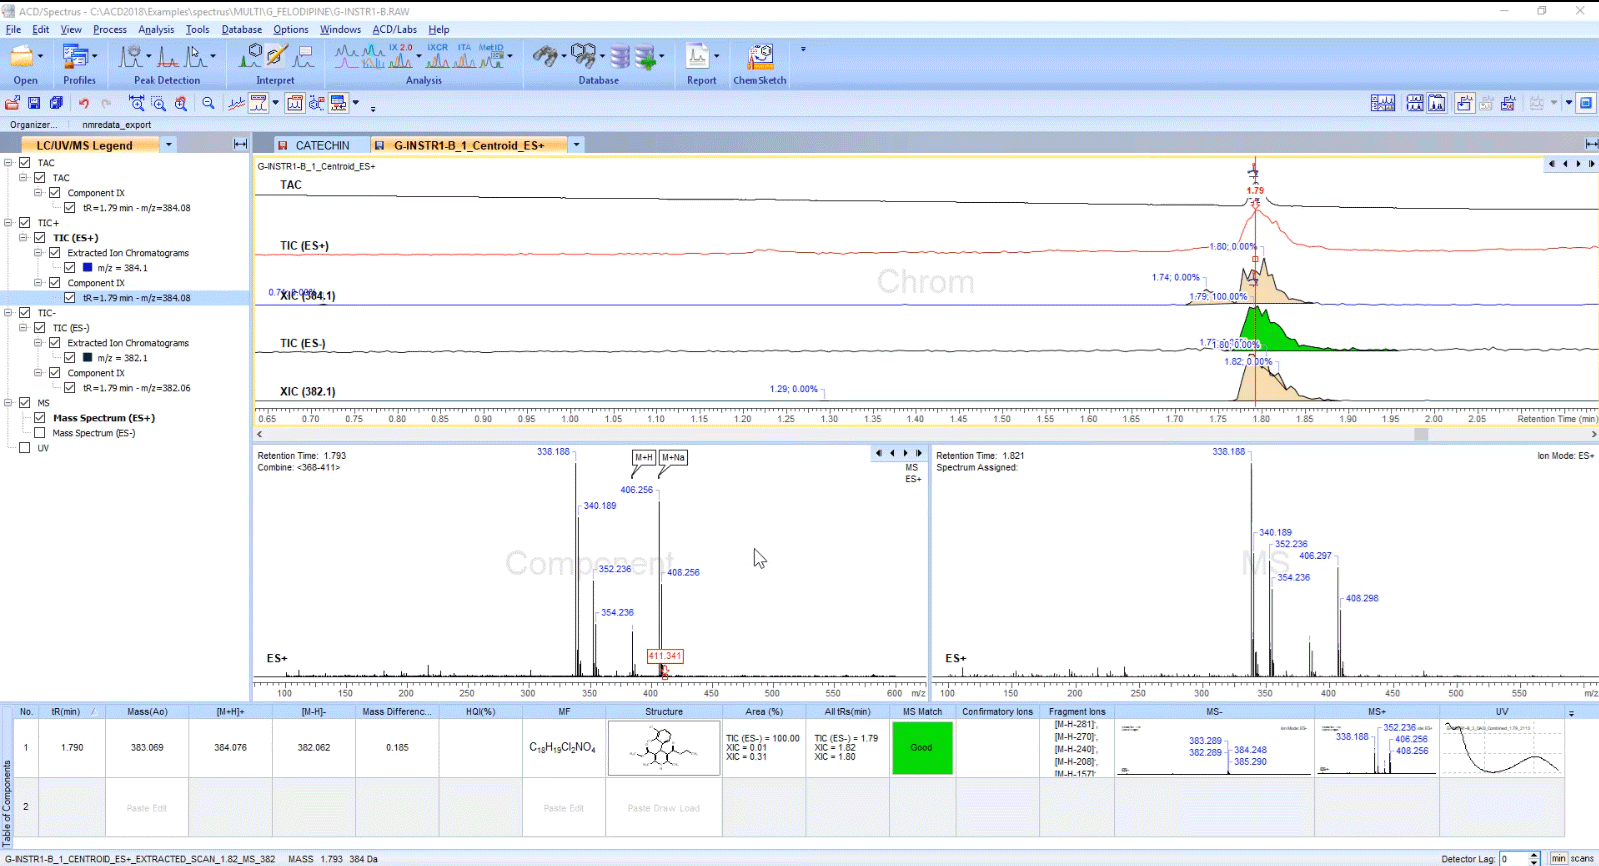Click the red open-file icon in quick toolbar
Screen dimensions: 1599x866
tap(12, 103)
